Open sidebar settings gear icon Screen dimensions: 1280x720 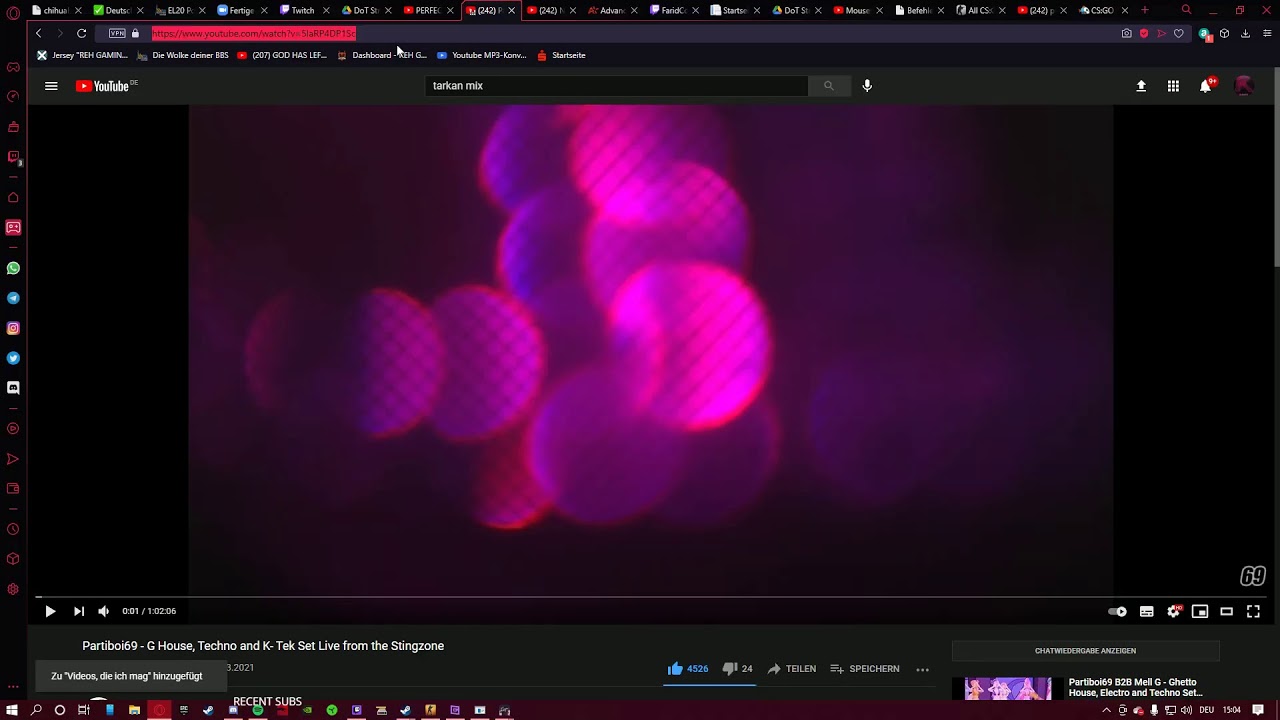13,589
